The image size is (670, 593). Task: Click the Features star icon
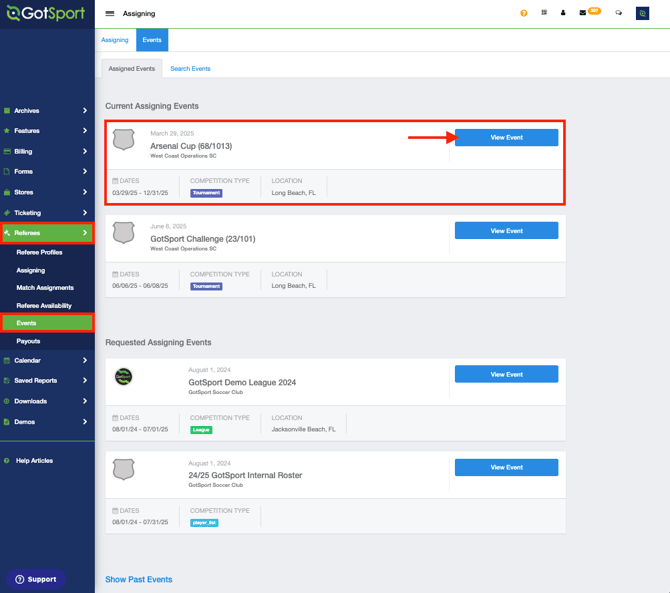point(7,131)
